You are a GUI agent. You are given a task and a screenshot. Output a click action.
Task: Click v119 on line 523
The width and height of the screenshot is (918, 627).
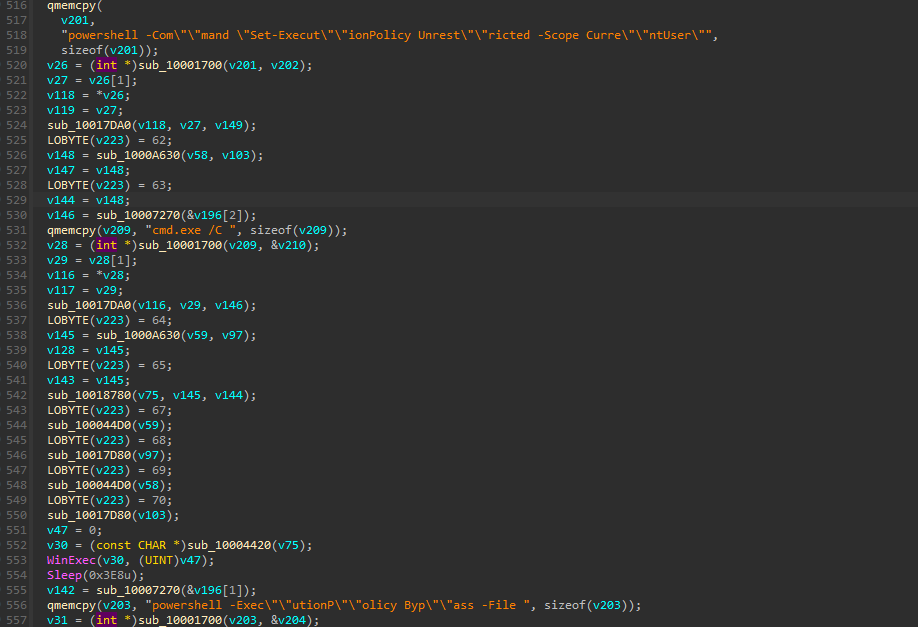[x=61, y=110]
